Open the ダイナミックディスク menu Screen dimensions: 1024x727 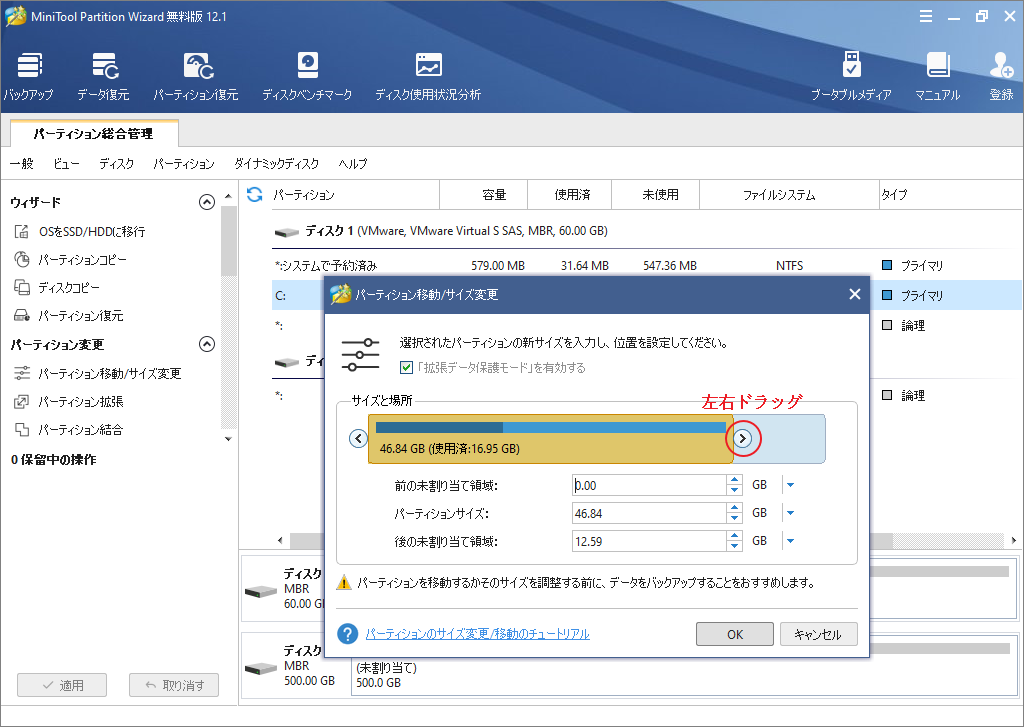[x=277, y=163]
